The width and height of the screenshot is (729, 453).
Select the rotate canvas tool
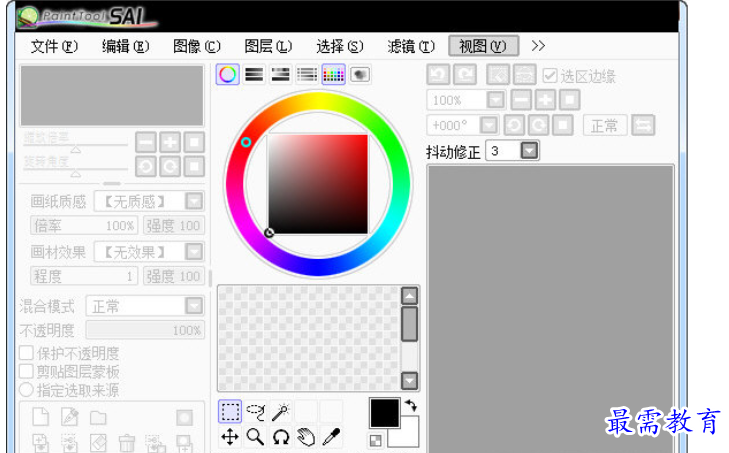tap(281, 437)
